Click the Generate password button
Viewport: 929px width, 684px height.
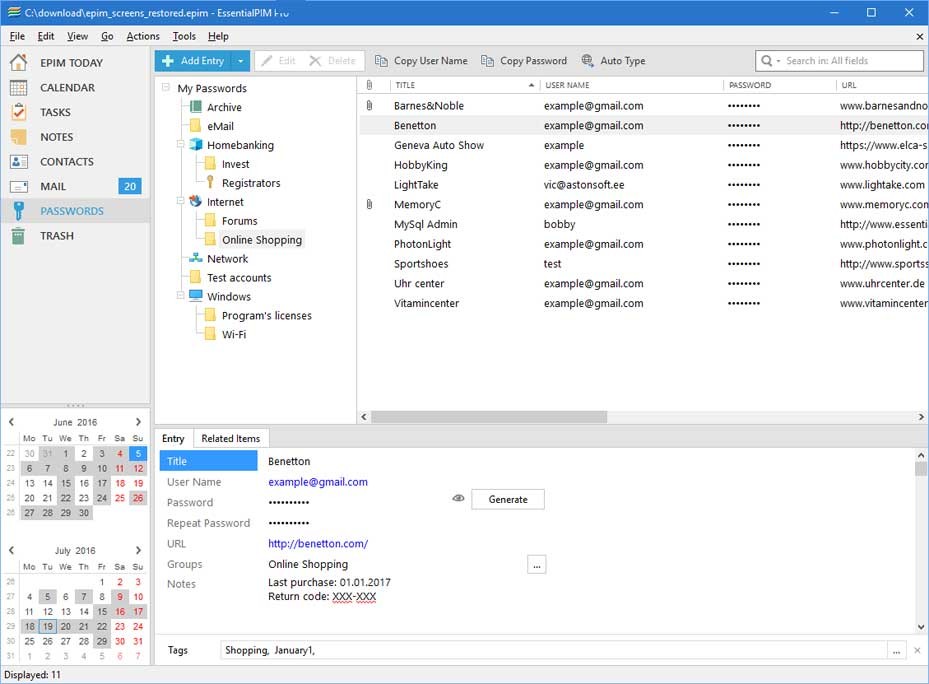(x=508, y=499)
